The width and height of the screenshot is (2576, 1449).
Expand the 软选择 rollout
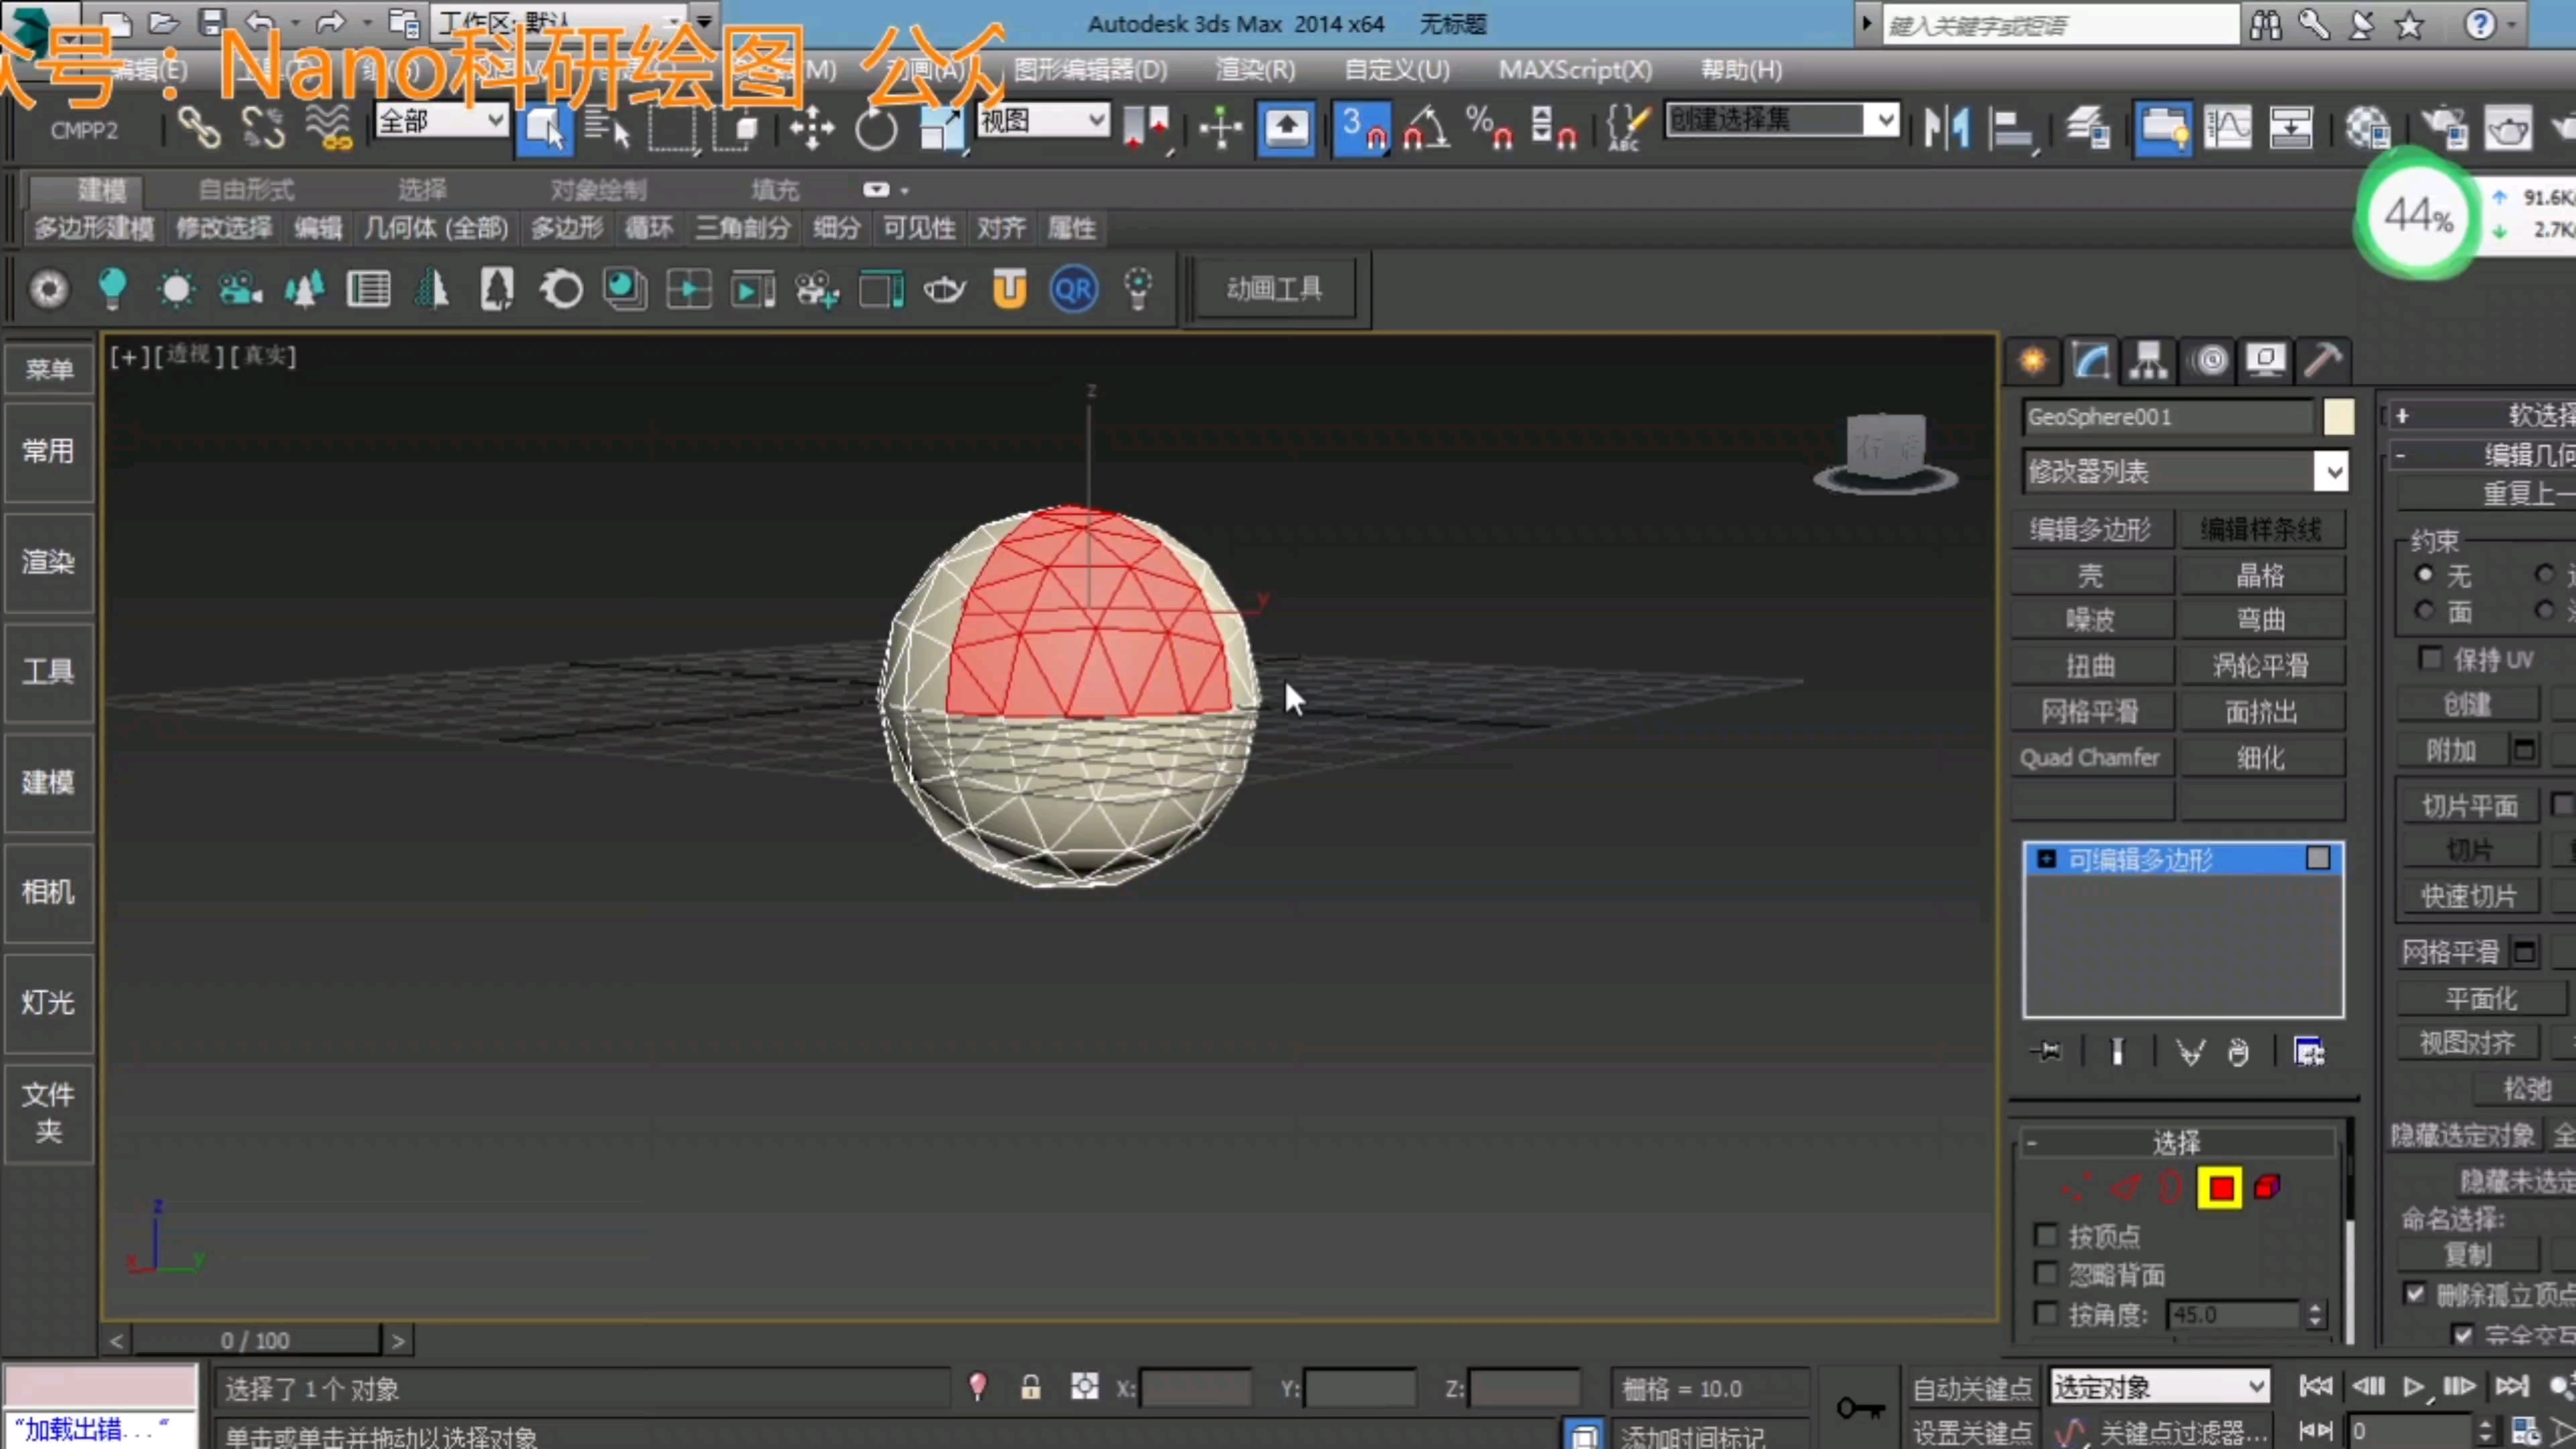pyautogui.click(x=2402, y=416)
